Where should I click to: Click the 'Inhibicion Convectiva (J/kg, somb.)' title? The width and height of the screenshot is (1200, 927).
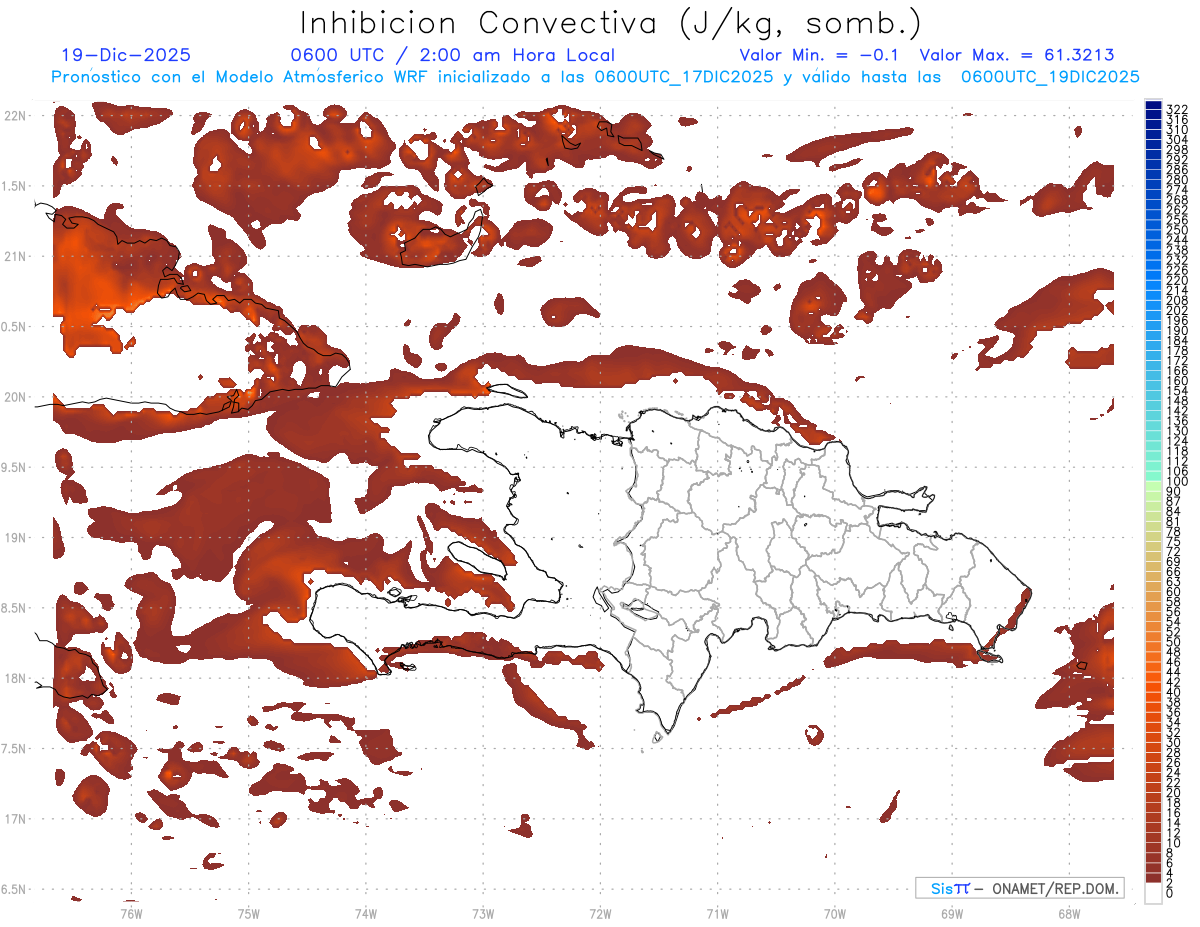[611, 23]
